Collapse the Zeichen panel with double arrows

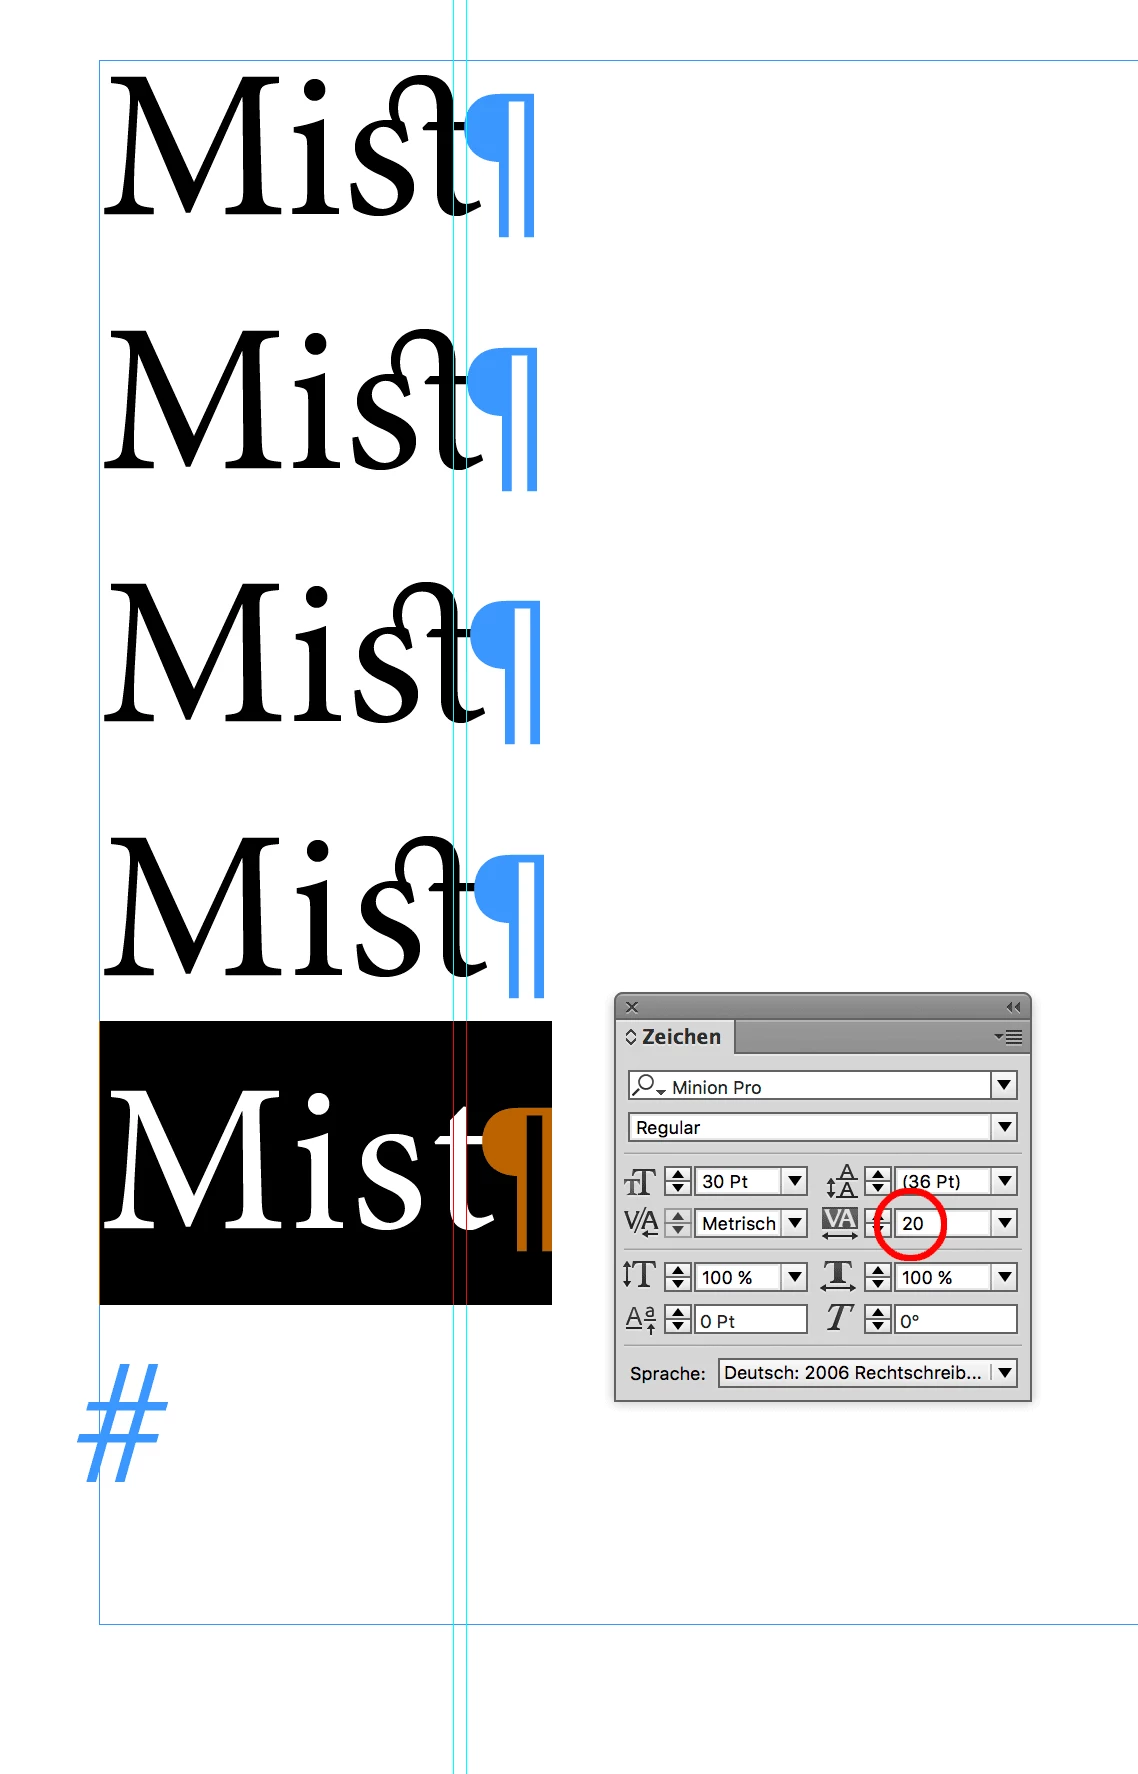(1013, 1007)
